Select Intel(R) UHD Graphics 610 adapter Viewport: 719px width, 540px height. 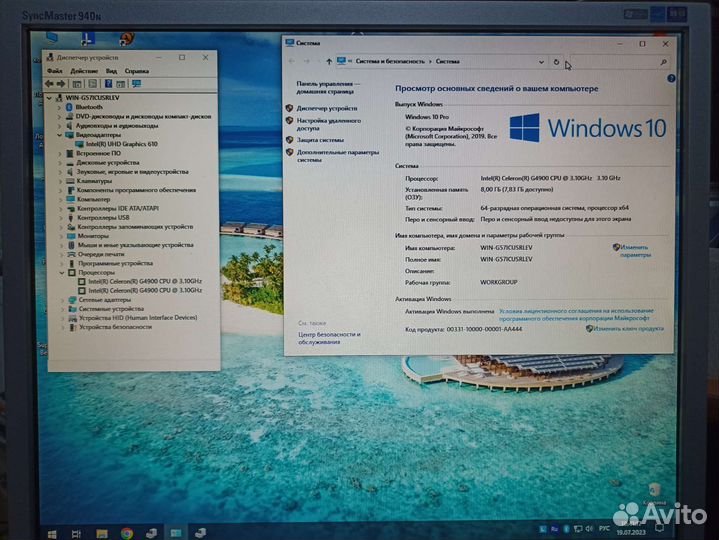[x=122, y=144]
